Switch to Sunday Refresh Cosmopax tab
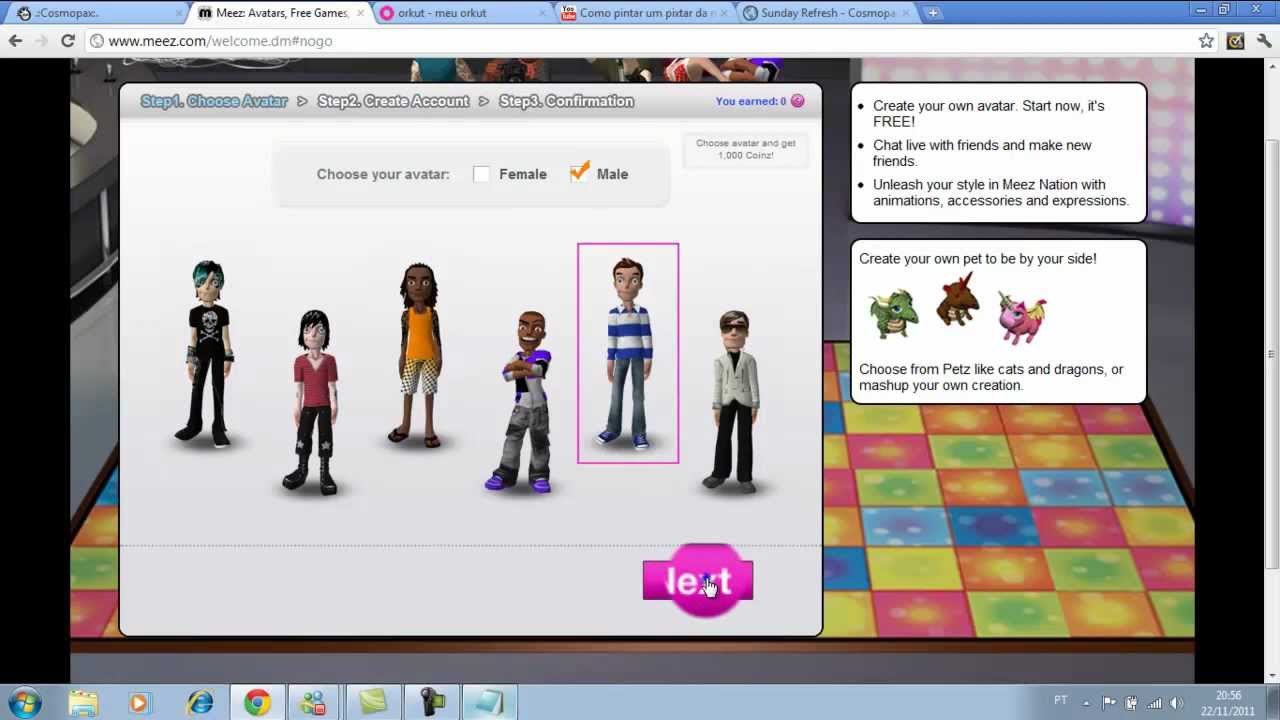 [827, 13]
